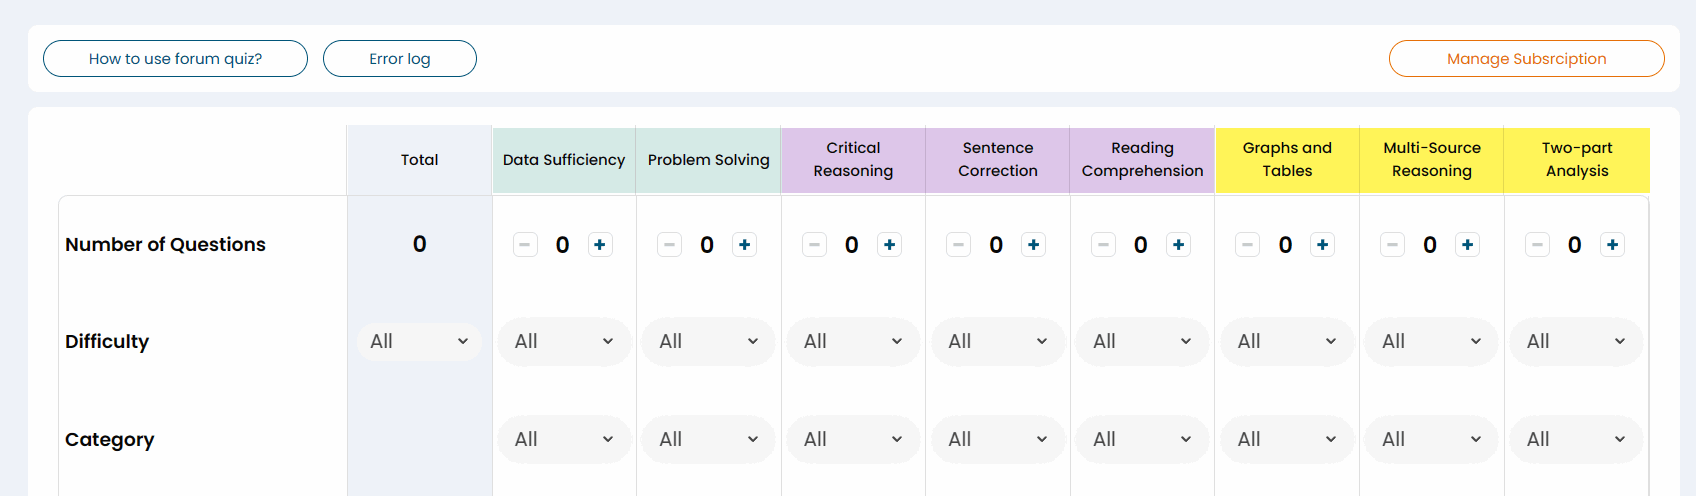Decrease Data Sufficiency count with minus
The width and height of the screenshot is (1696, 496).
526,245
